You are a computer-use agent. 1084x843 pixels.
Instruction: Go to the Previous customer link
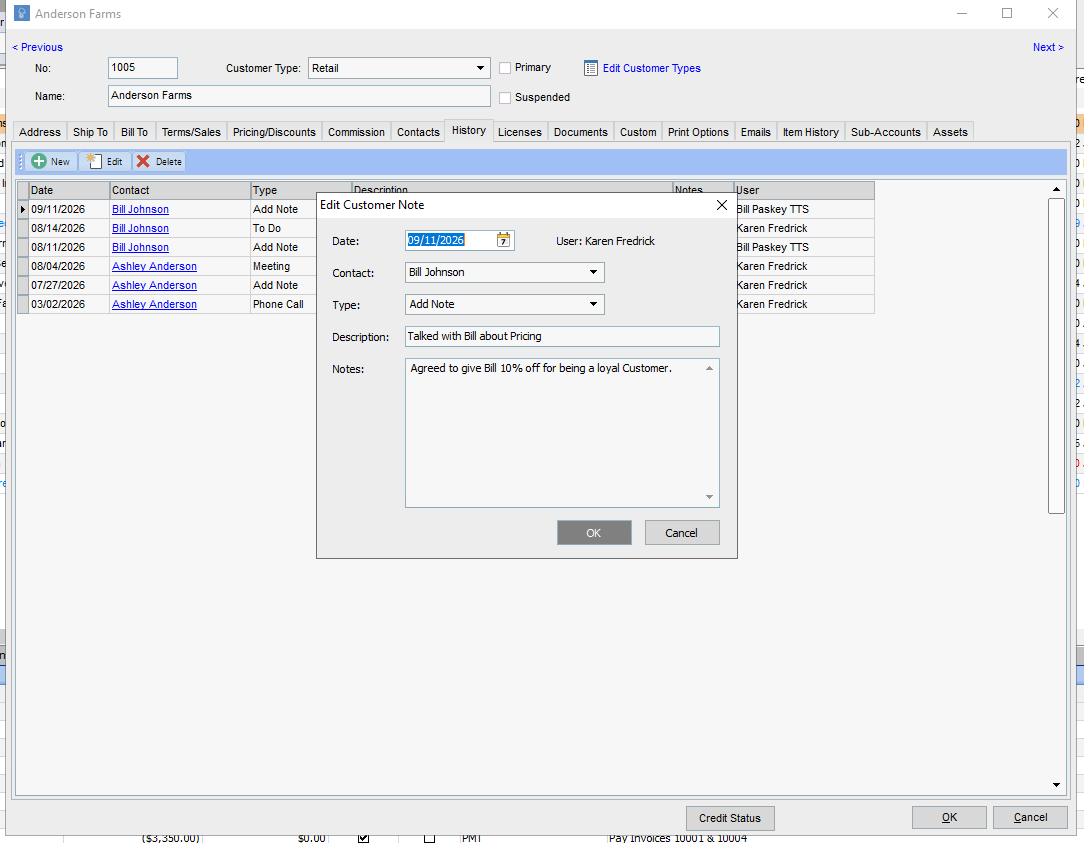point(38,47)
